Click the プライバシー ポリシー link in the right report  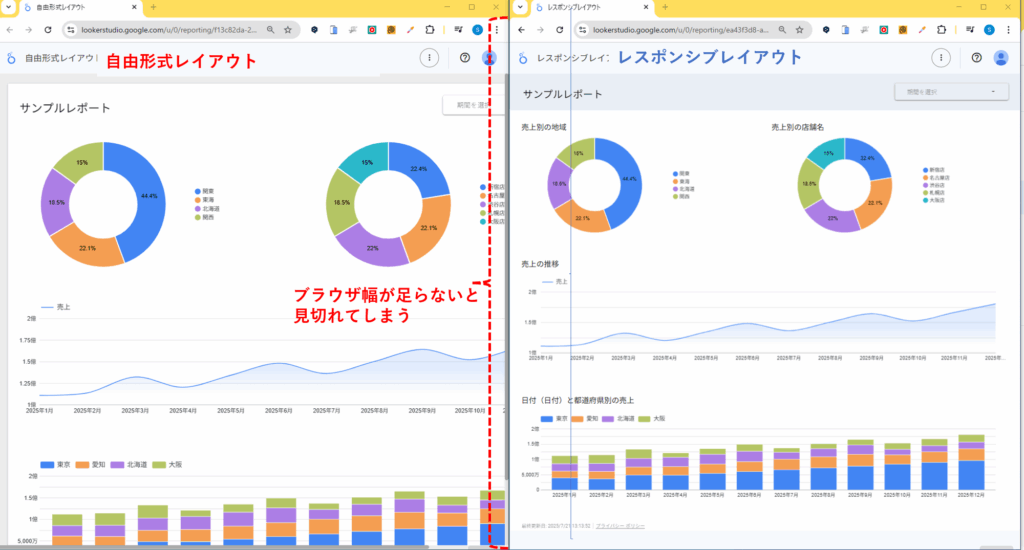(x=620, y=526)
